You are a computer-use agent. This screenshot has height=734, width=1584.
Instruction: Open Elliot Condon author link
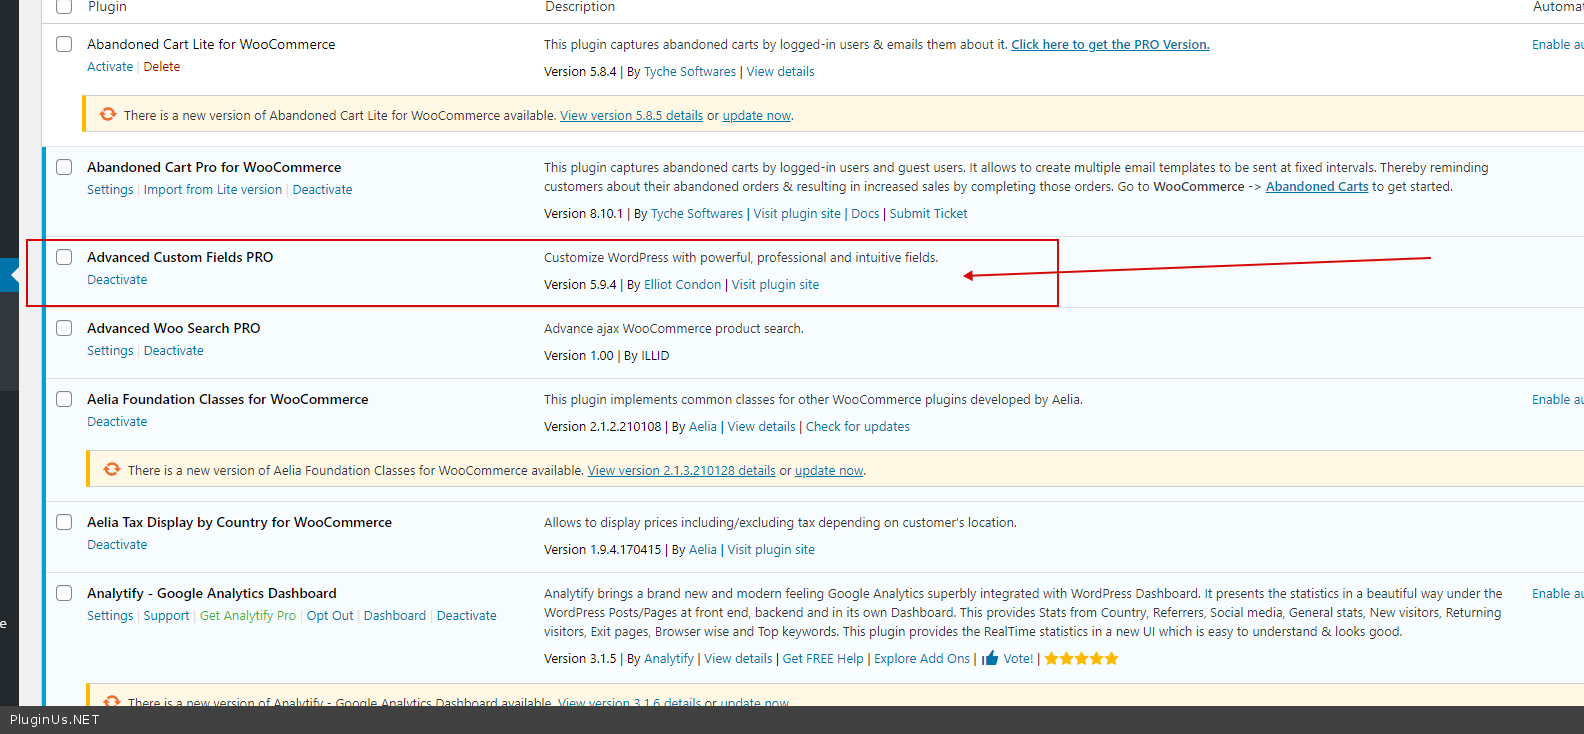point(682,285)
